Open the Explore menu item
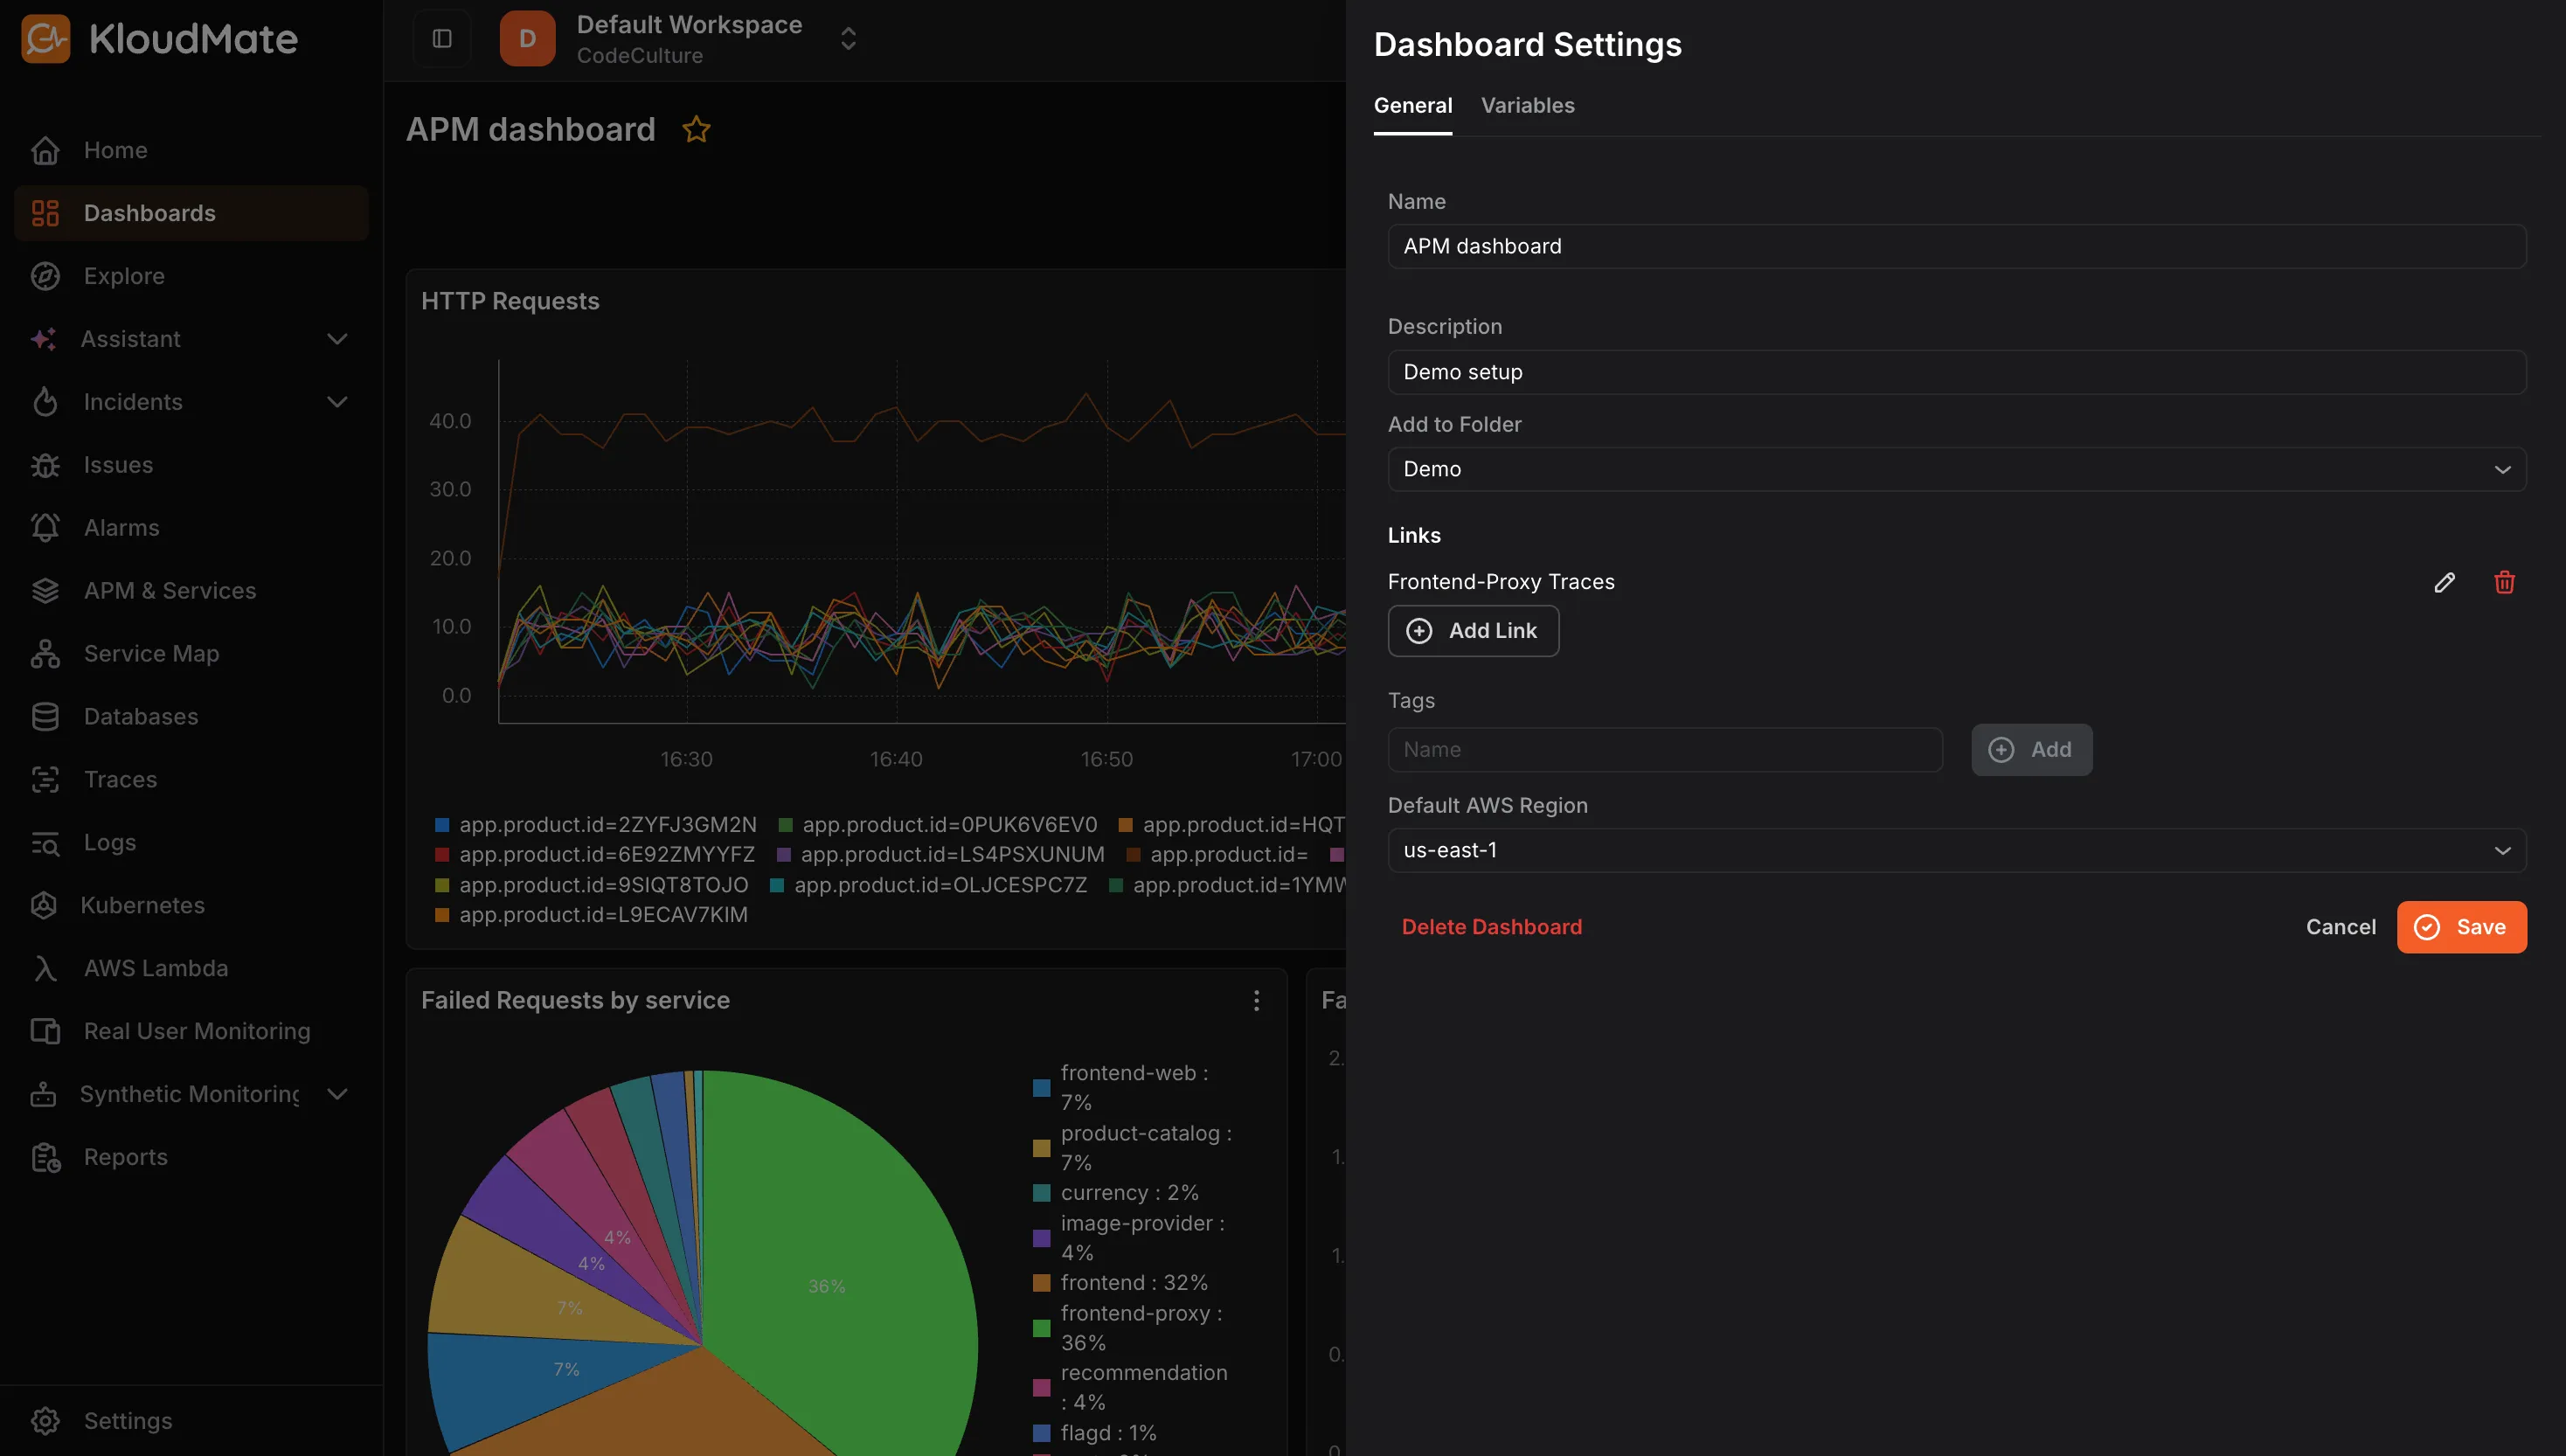The height and width of the screenshot is (1456, 2566). click(x=192, y=276)
